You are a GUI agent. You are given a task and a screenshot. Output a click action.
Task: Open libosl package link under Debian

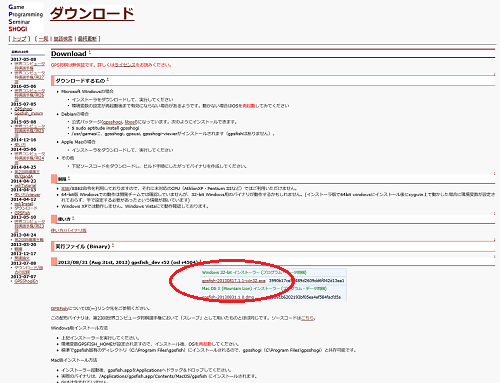click(131, 122)
